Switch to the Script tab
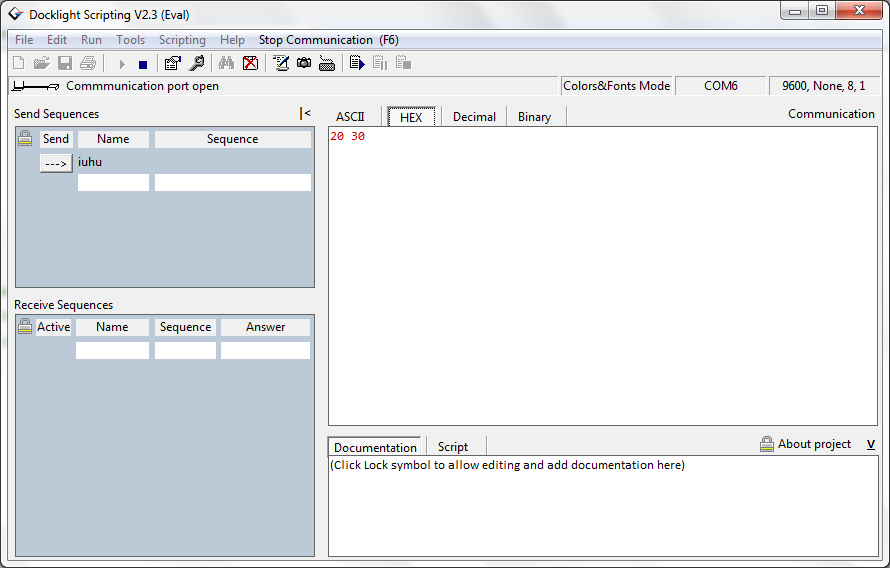The height and width of the screenshot is (568, 890). (452, 447)
